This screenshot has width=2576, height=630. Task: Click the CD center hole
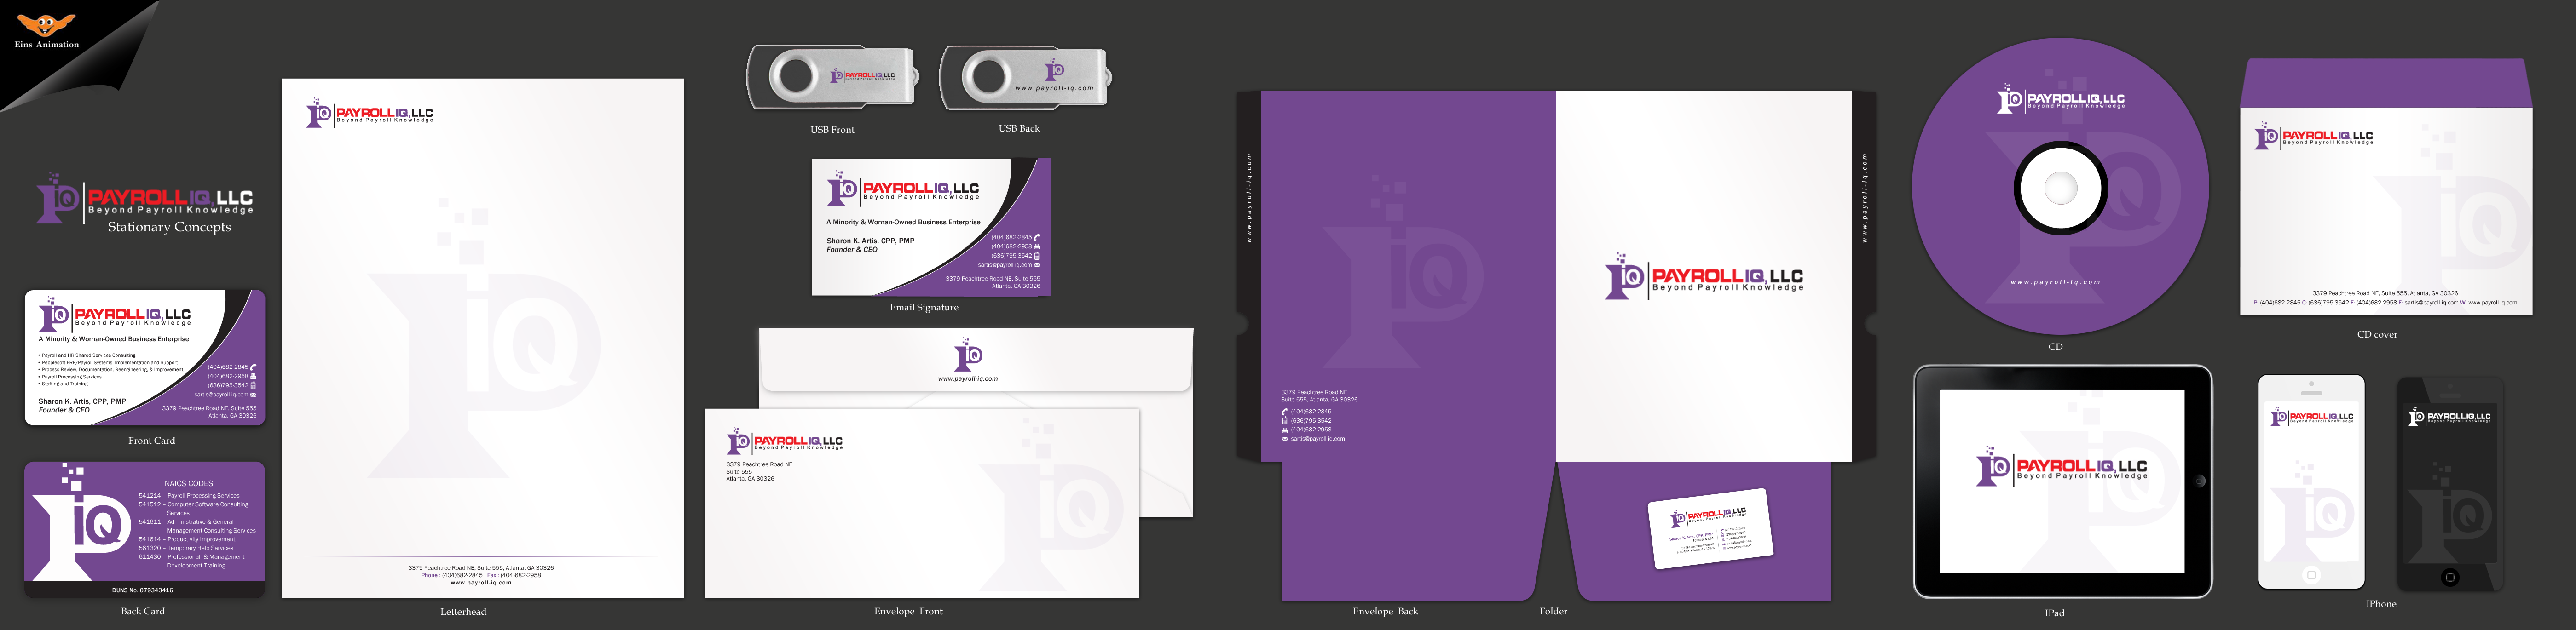tap(2060, 187)
